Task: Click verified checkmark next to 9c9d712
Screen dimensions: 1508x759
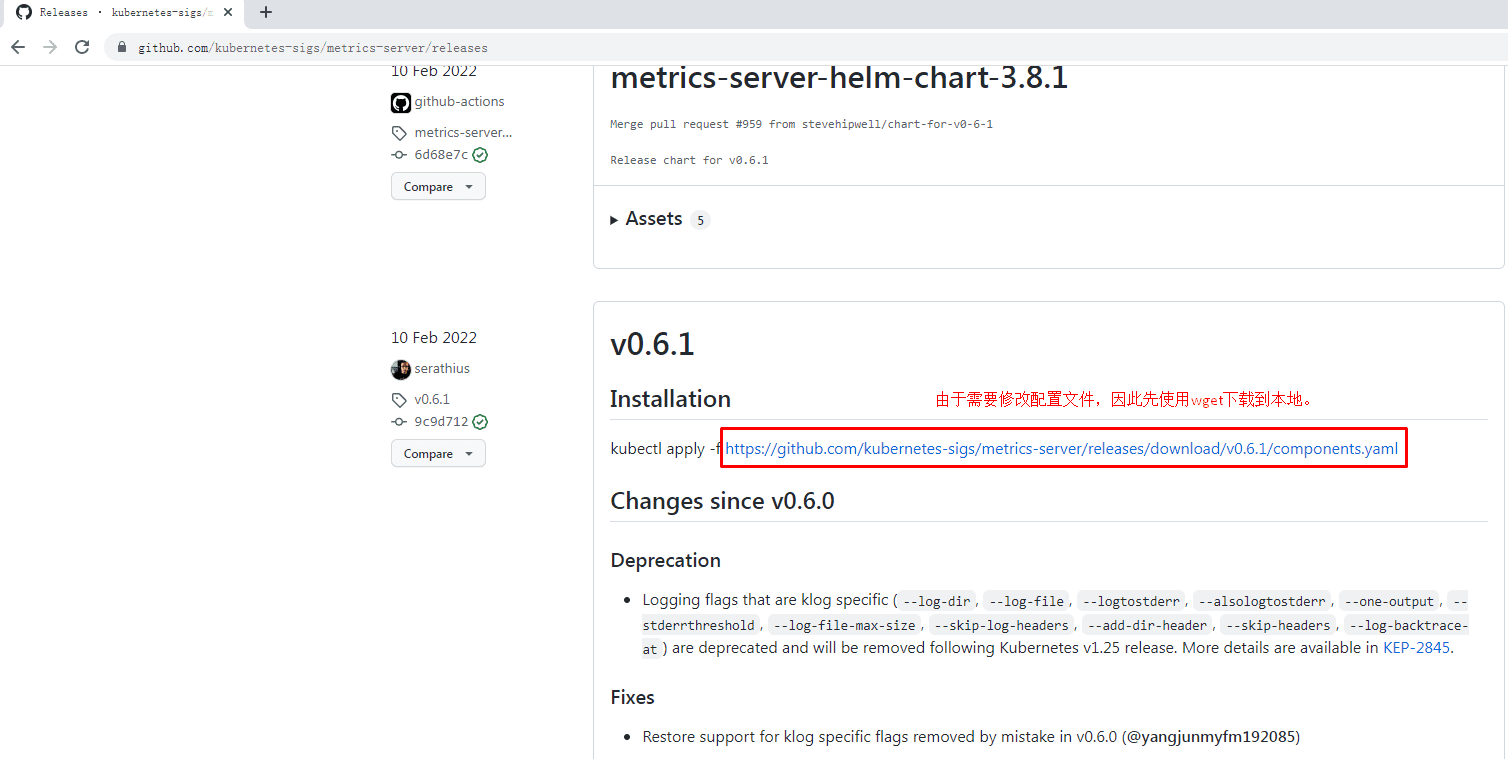Action: [480, 422]
